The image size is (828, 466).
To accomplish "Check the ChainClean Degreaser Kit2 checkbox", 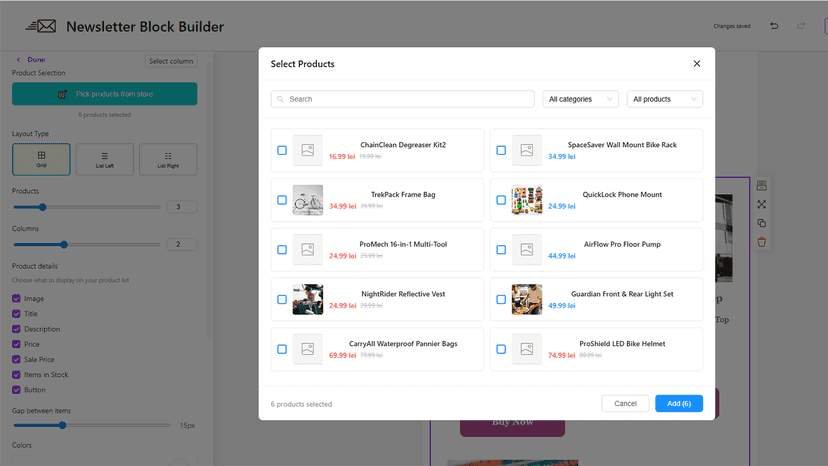I will pos(282,150).
